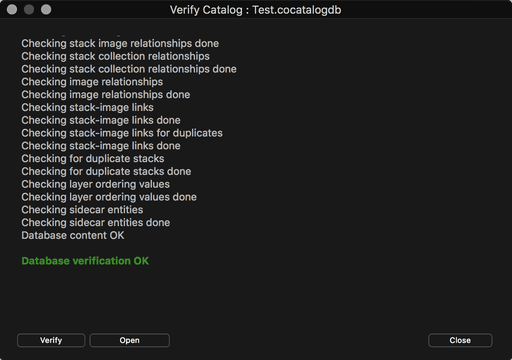Open the catalog with Open button
The width and height of the screenshot is (512, 360).
click(x=130, y=340)
